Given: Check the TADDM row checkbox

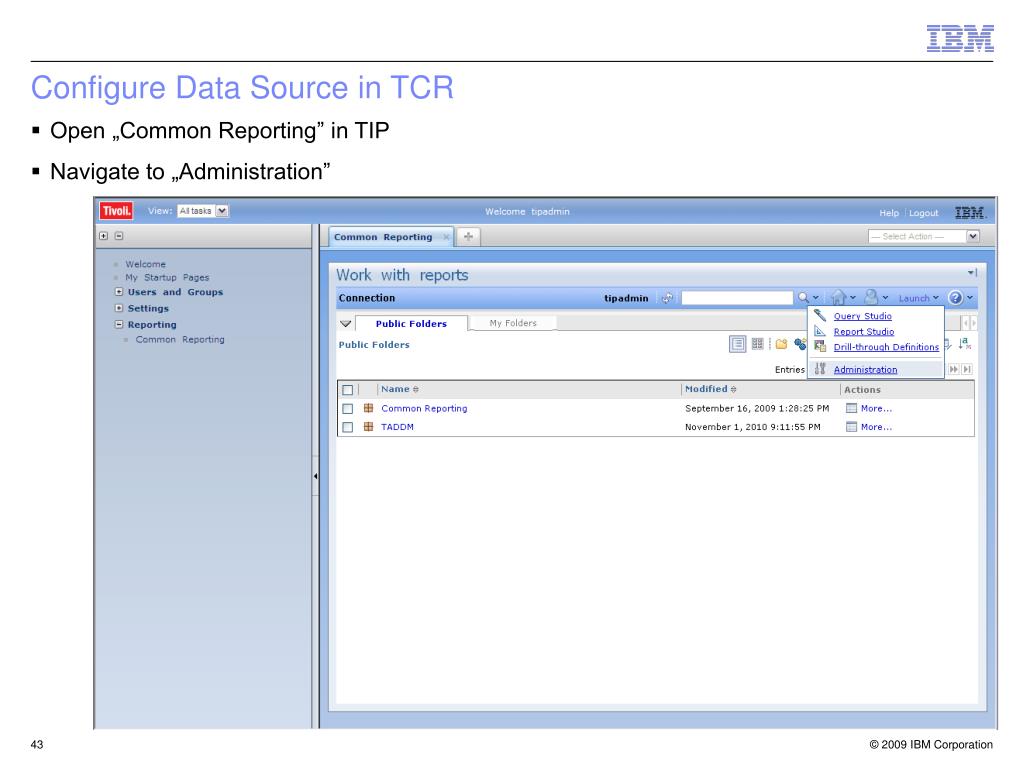Looking at the screenshot, I should (x=347, y=427).
